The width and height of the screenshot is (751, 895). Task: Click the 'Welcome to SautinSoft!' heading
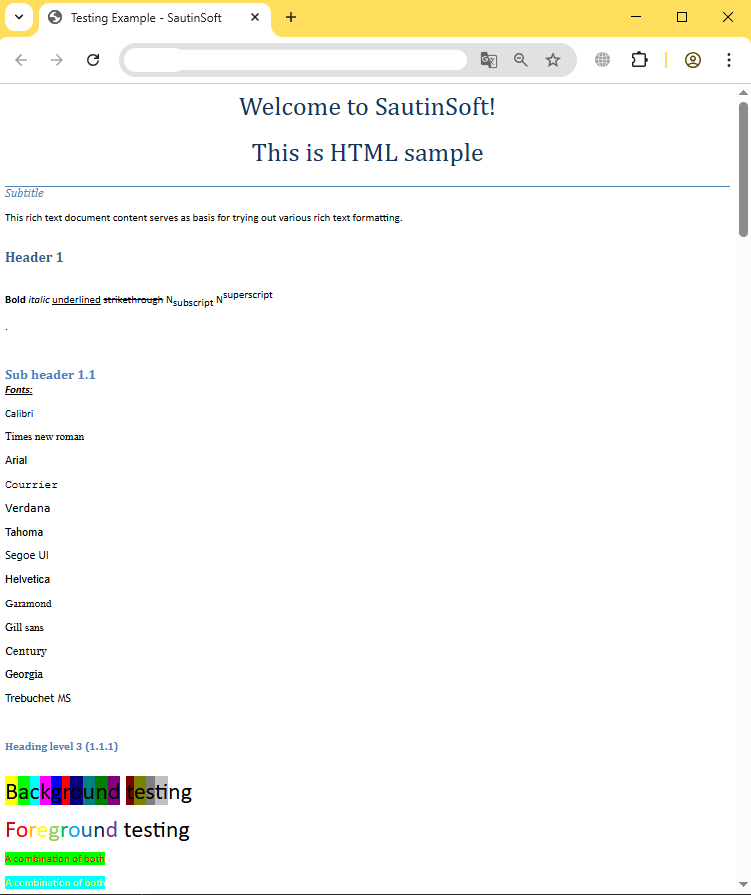[x=367, y=107]
